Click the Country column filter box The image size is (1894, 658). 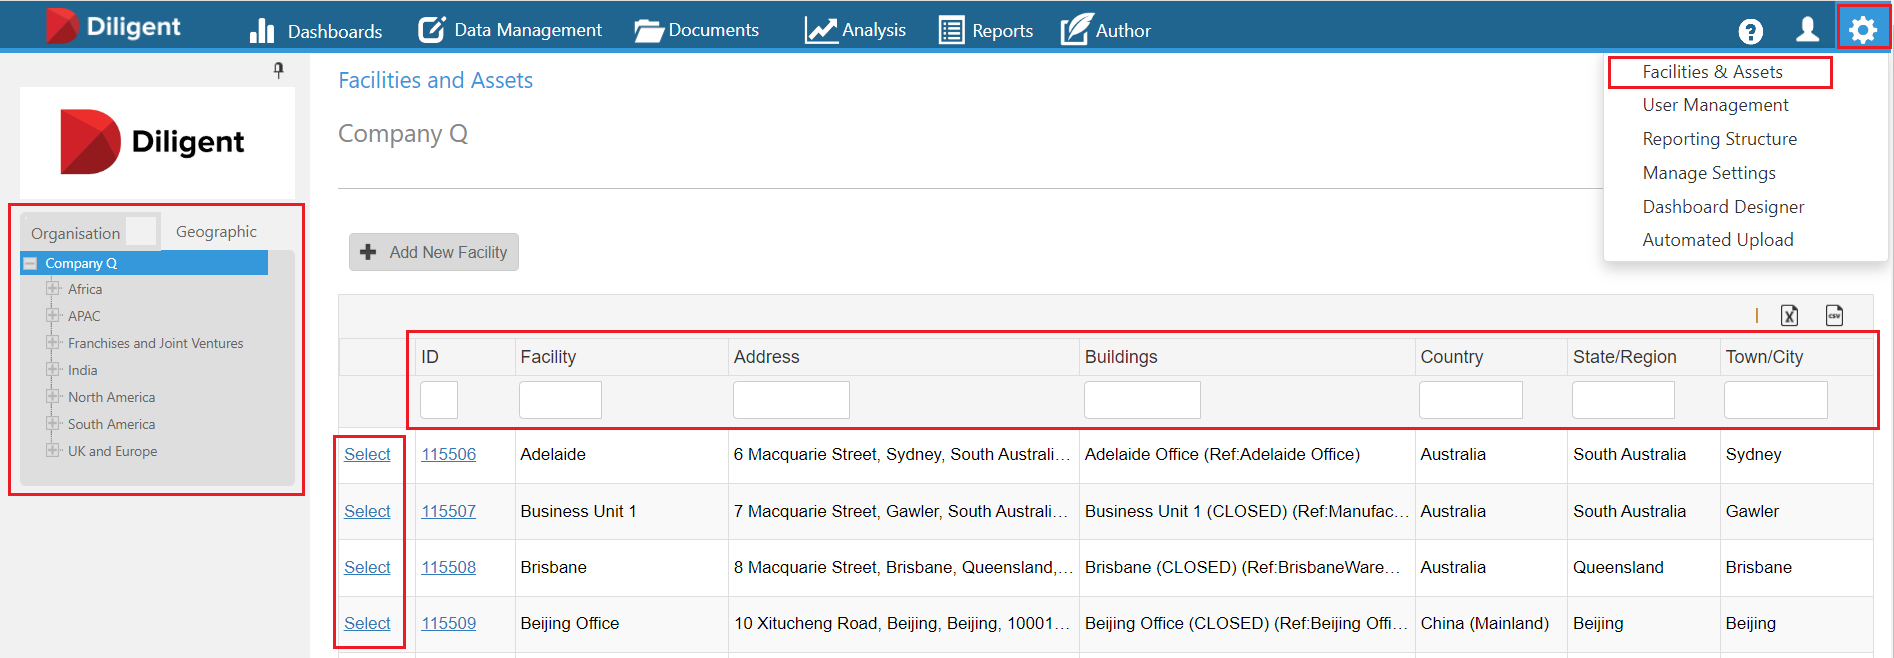pyautogui.click(x=1470, y=400)
